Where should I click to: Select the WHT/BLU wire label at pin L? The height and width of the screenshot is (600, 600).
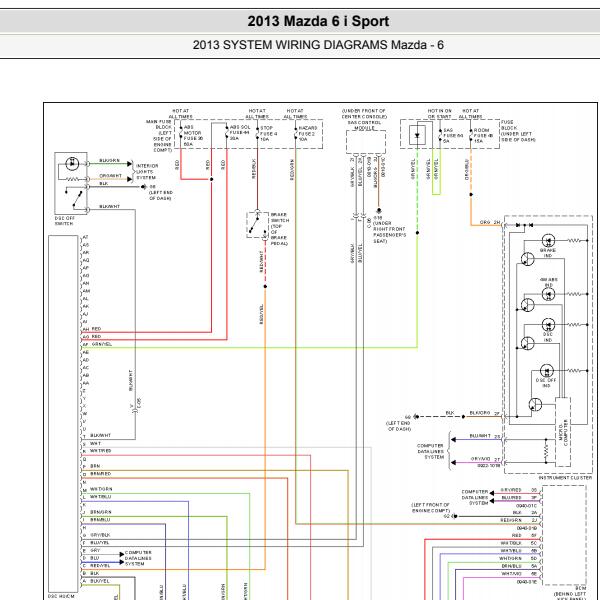100,497
